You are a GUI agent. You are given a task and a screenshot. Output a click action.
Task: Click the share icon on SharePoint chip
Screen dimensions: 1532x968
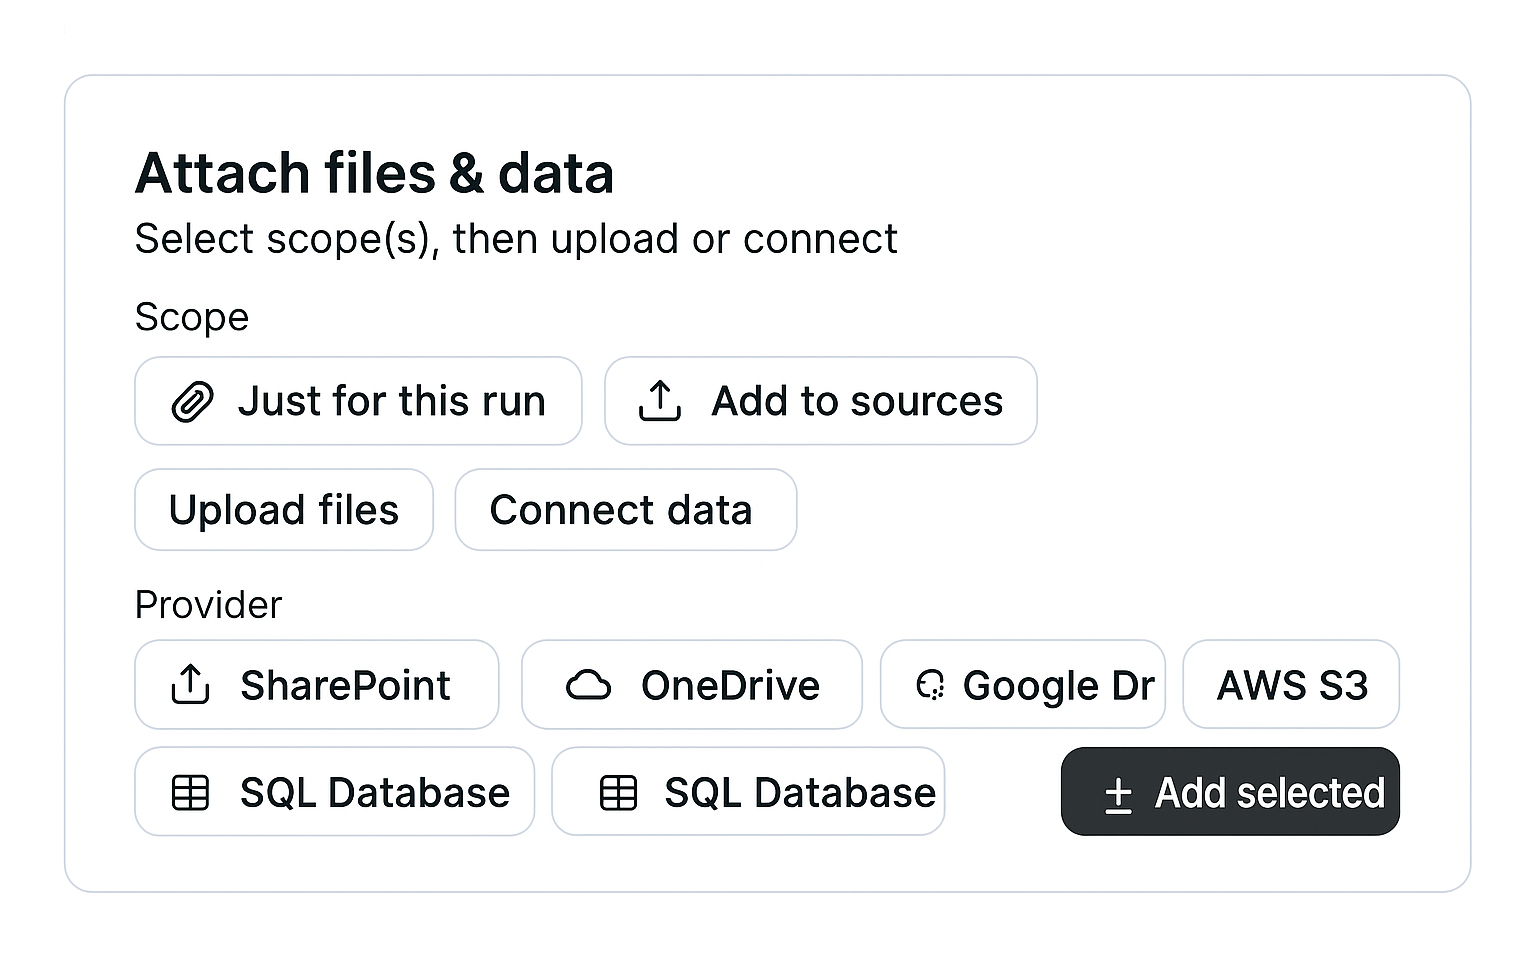pyautogui.click(x=190, y=685)
